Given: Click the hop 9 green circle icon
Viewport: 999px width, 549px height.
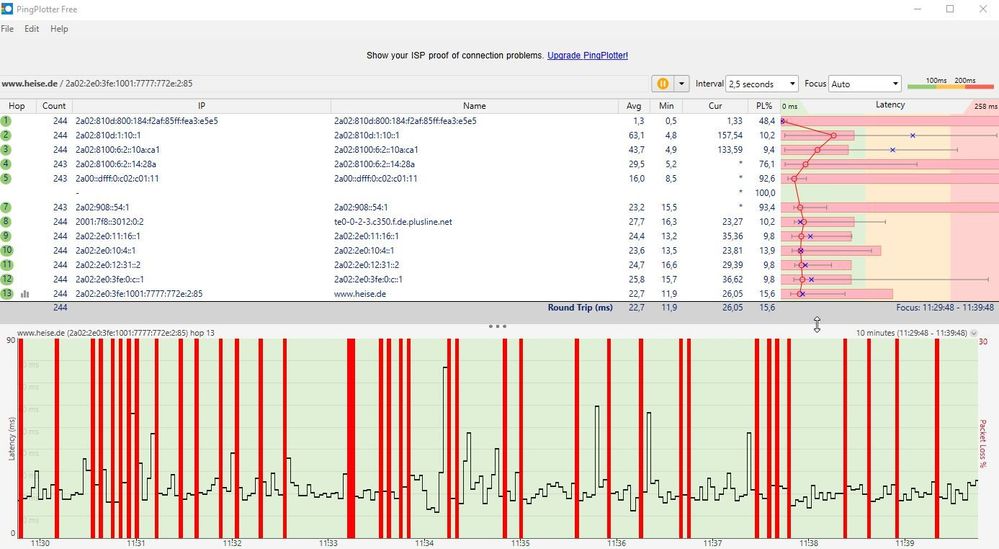Looking at the screenshot, I should click(x=6, y=236).
